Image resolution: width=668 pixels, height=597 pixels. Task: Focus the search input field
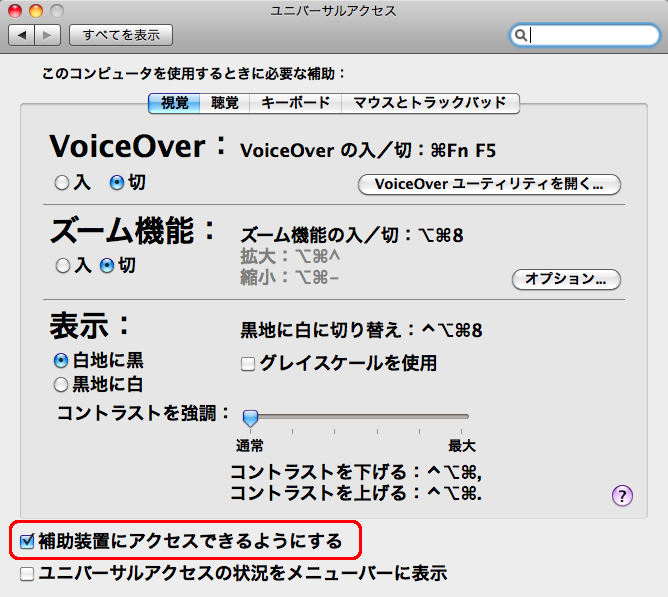[584, 35]
